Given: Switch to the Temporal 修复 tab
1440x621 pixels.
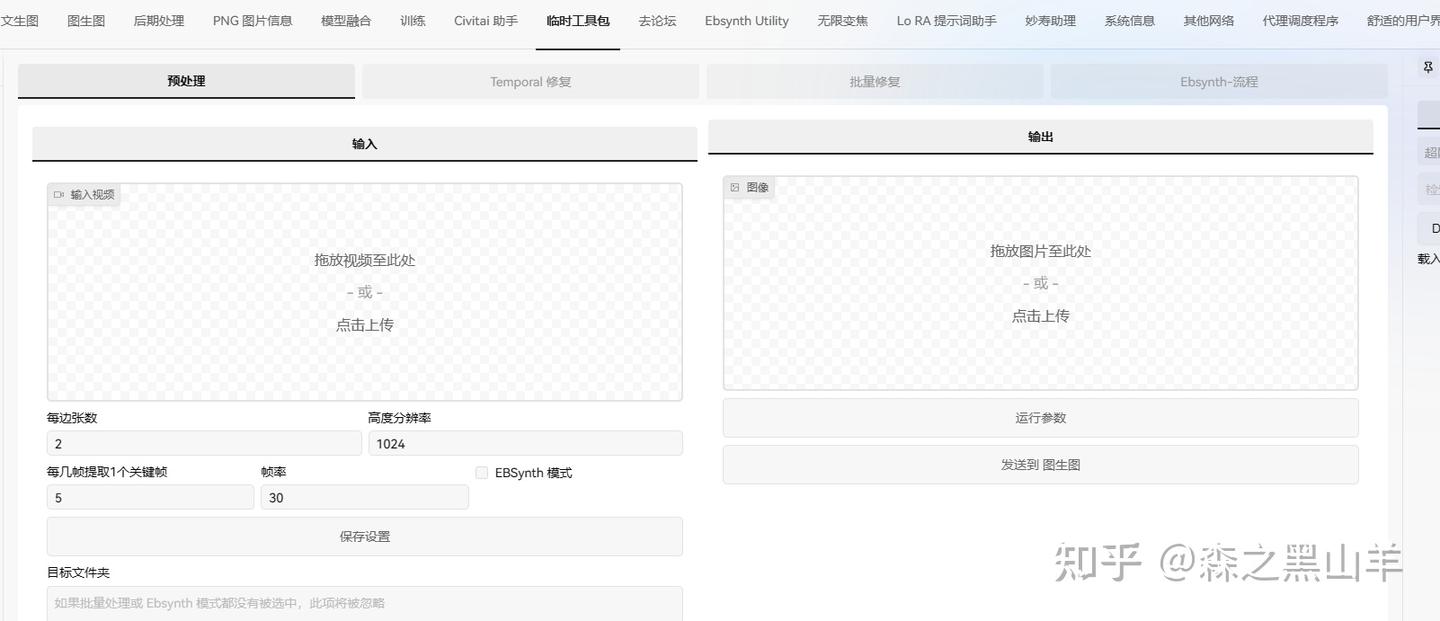Looking at the screenshot, I should [x=530, y=81].
